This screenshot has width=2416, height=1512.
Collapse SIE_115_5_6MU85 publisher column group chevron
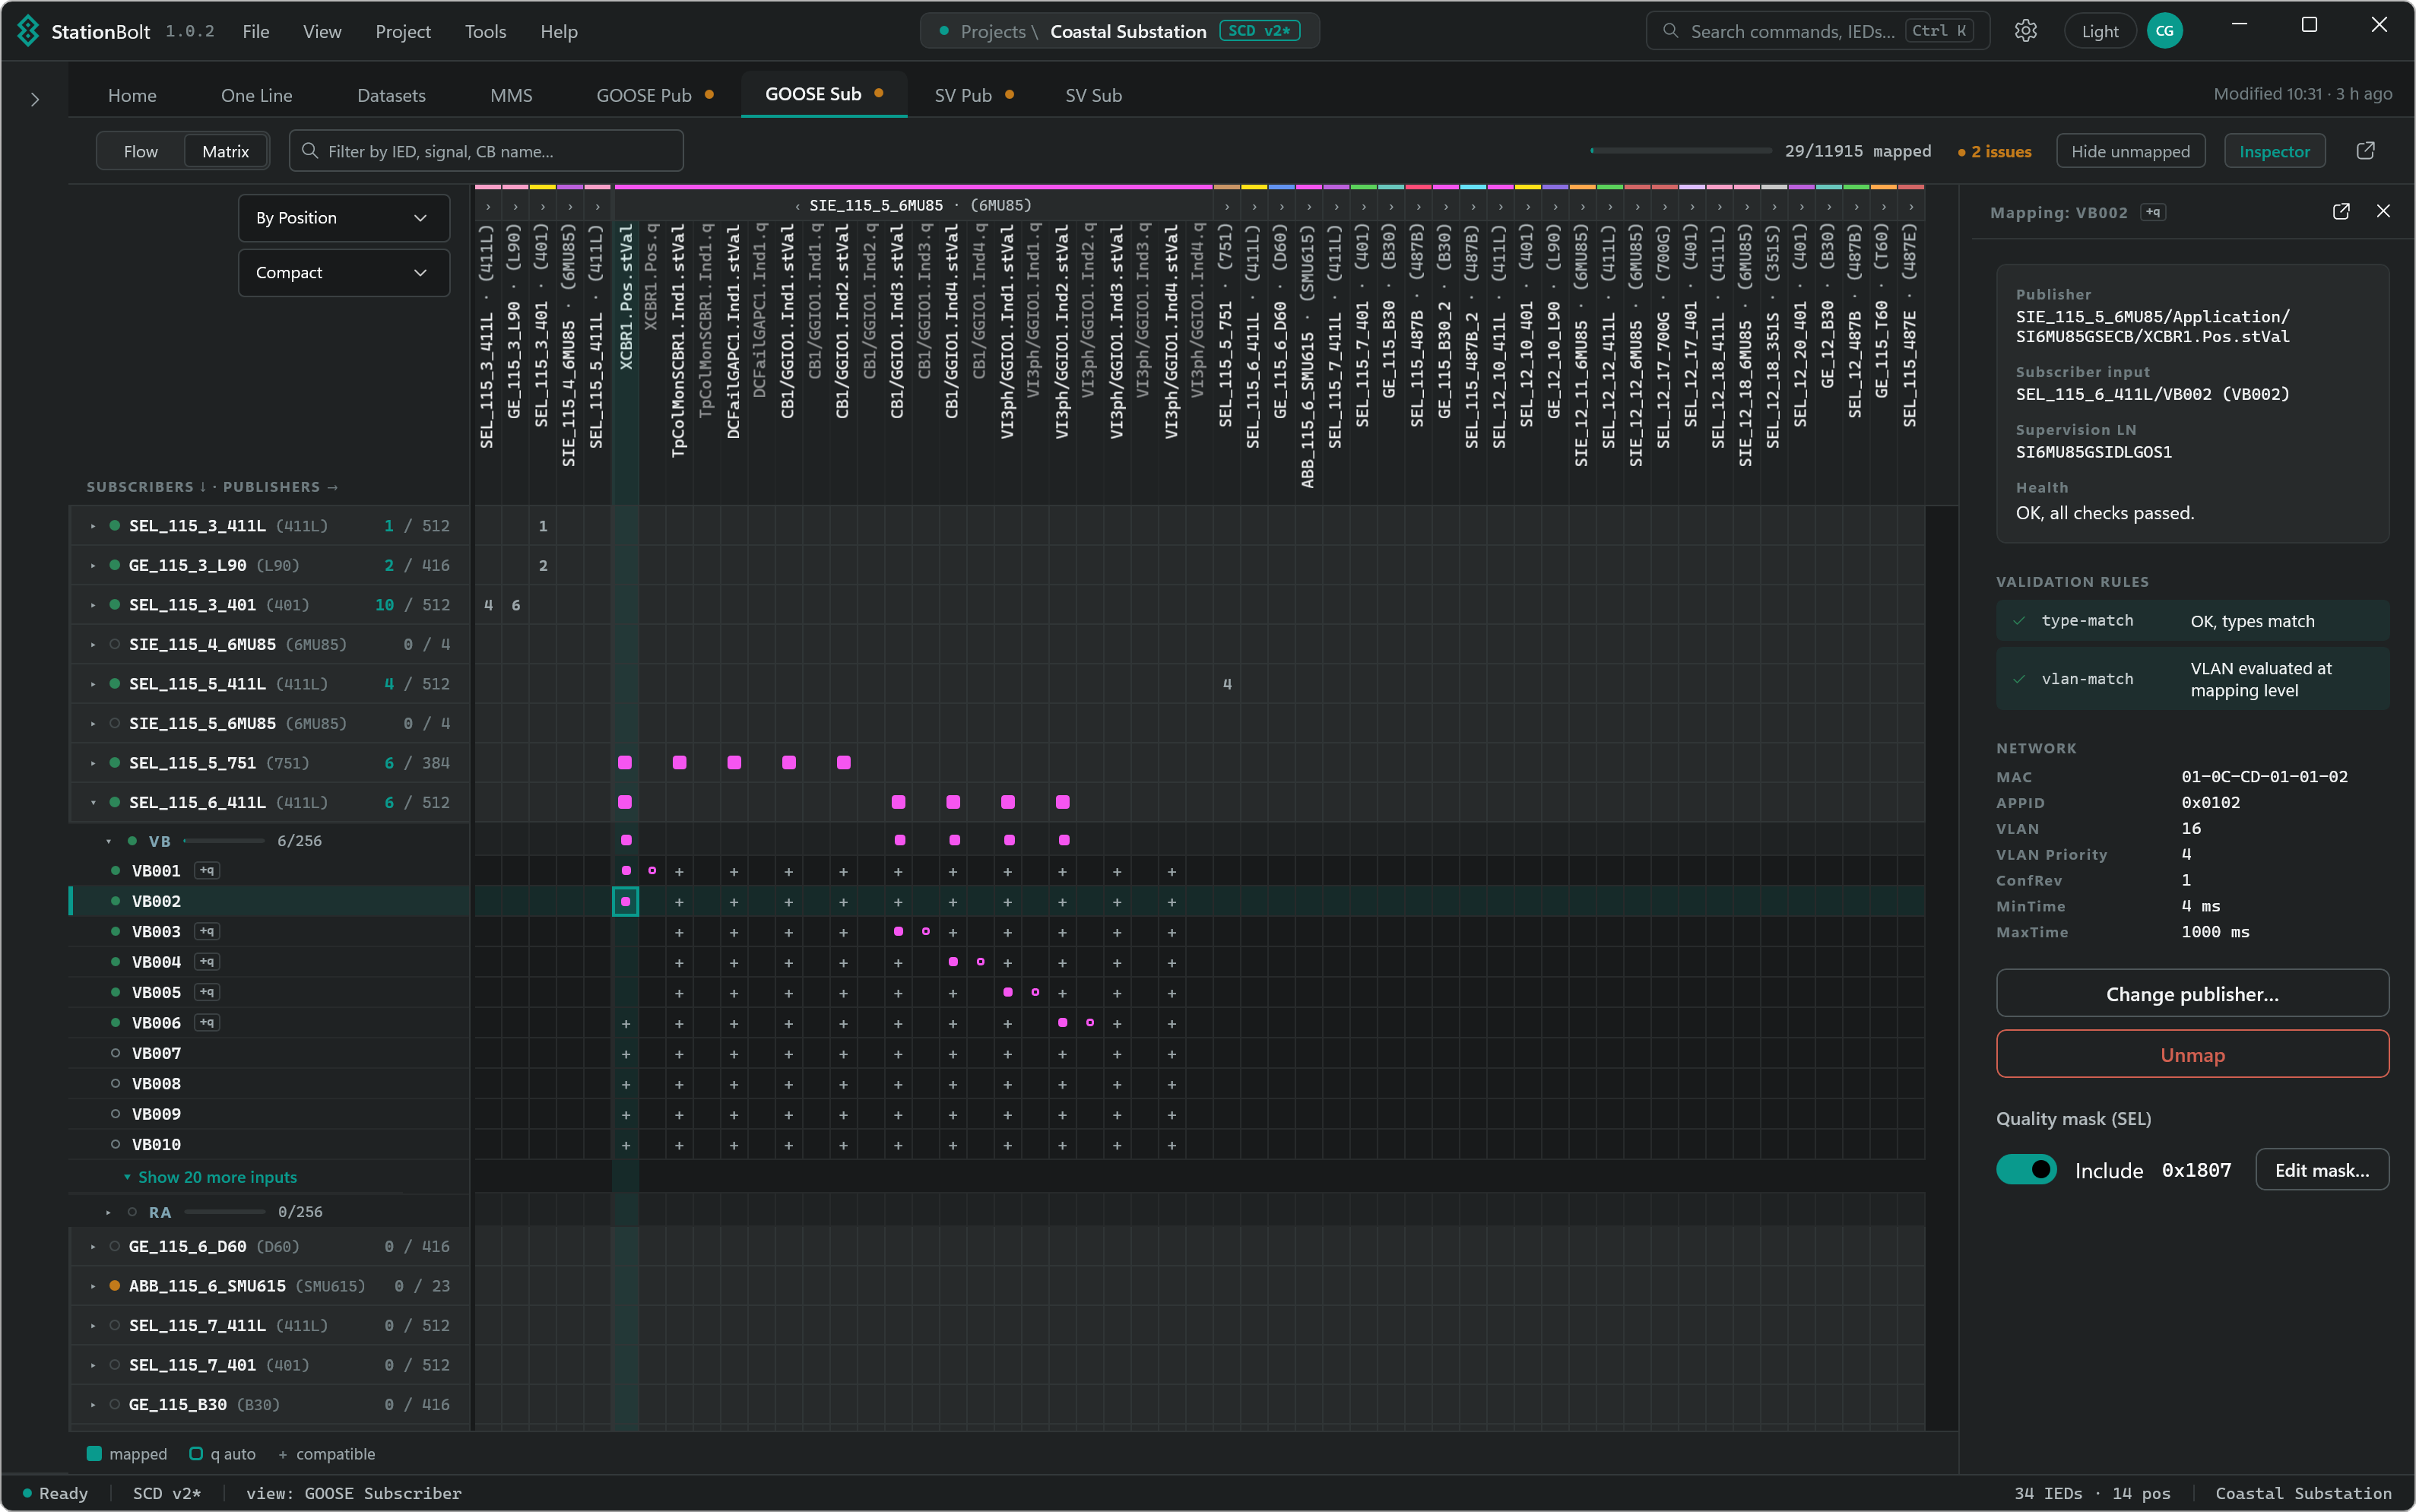click(x=797, y=206)
